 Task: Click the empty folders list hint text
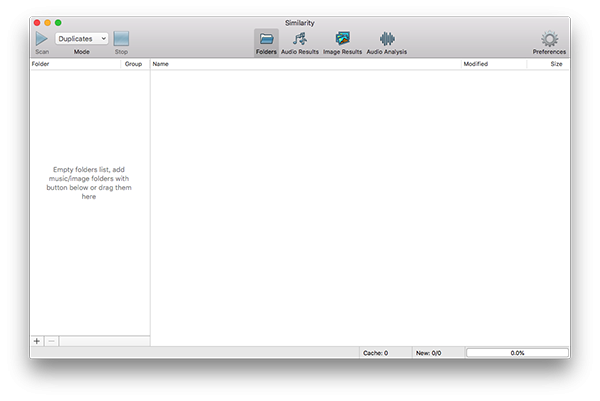coord(89,183)
